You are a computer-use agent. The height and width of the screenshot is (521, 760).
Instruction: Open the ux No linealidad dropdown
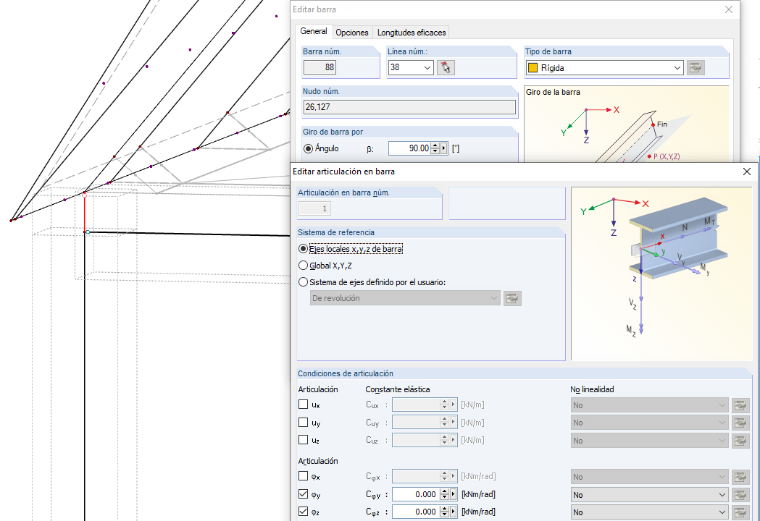point(649,405)
